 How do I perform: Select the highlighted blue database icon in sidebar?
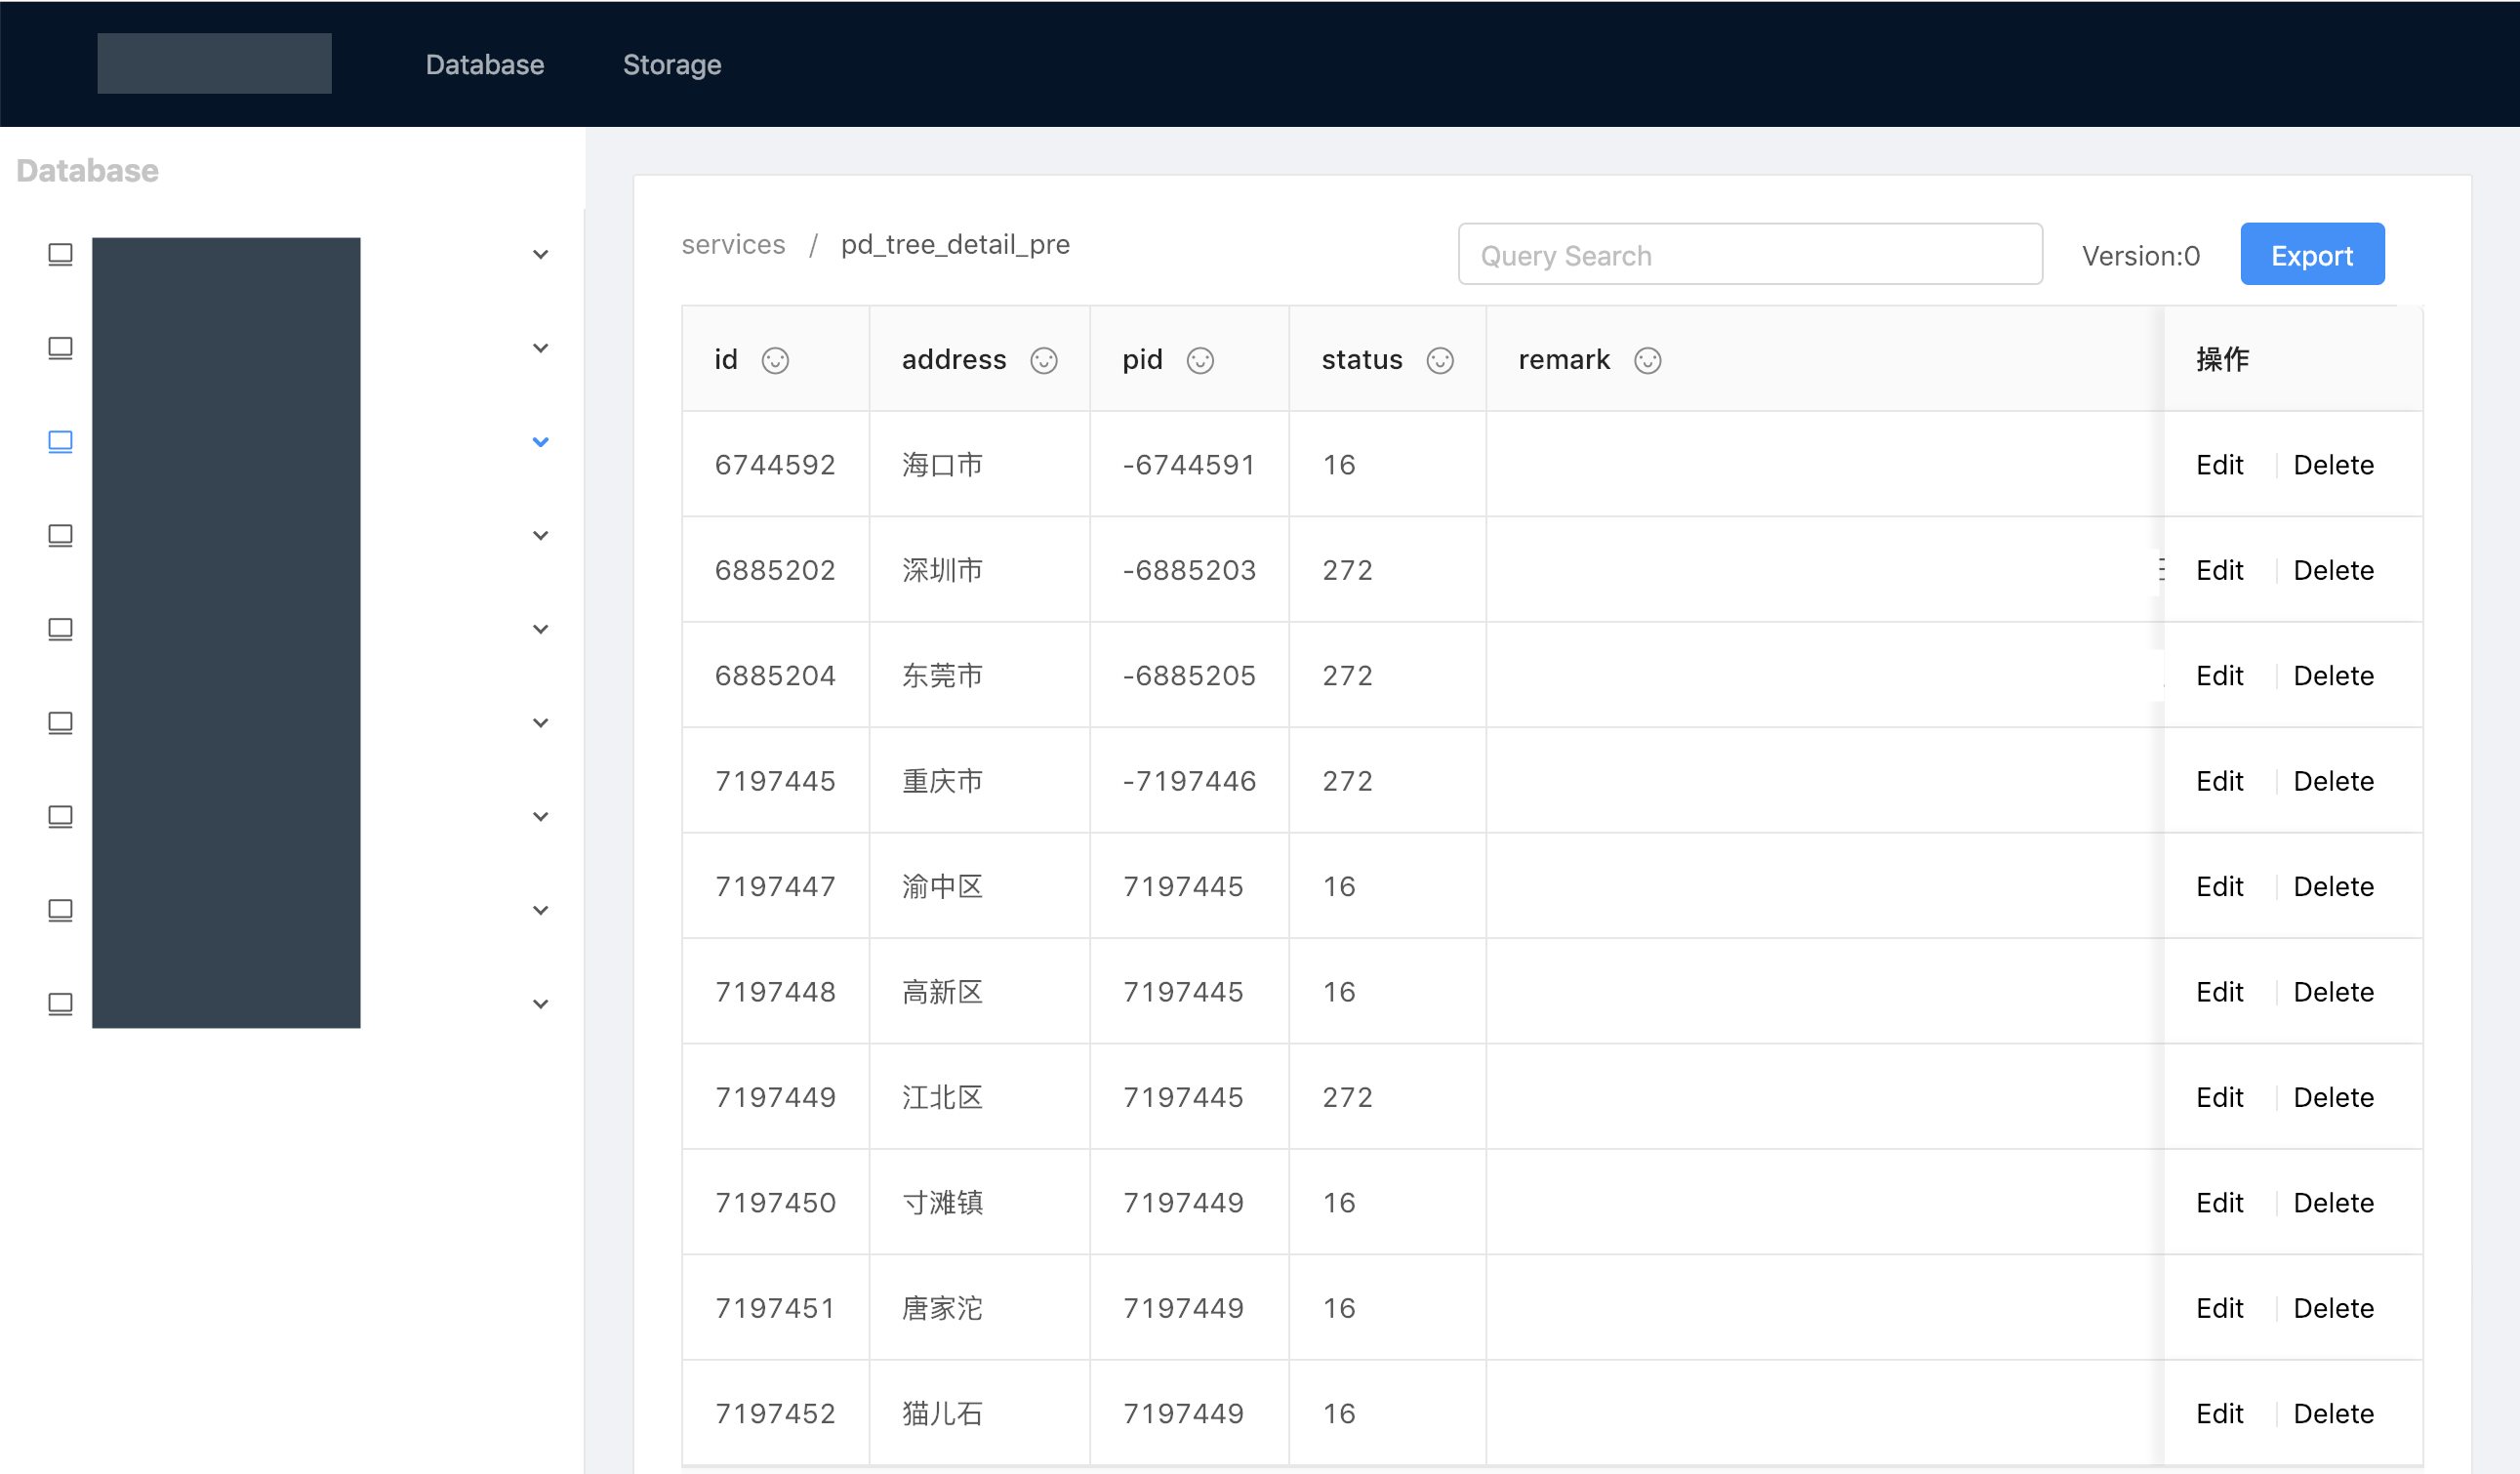[x=60, y=441]
